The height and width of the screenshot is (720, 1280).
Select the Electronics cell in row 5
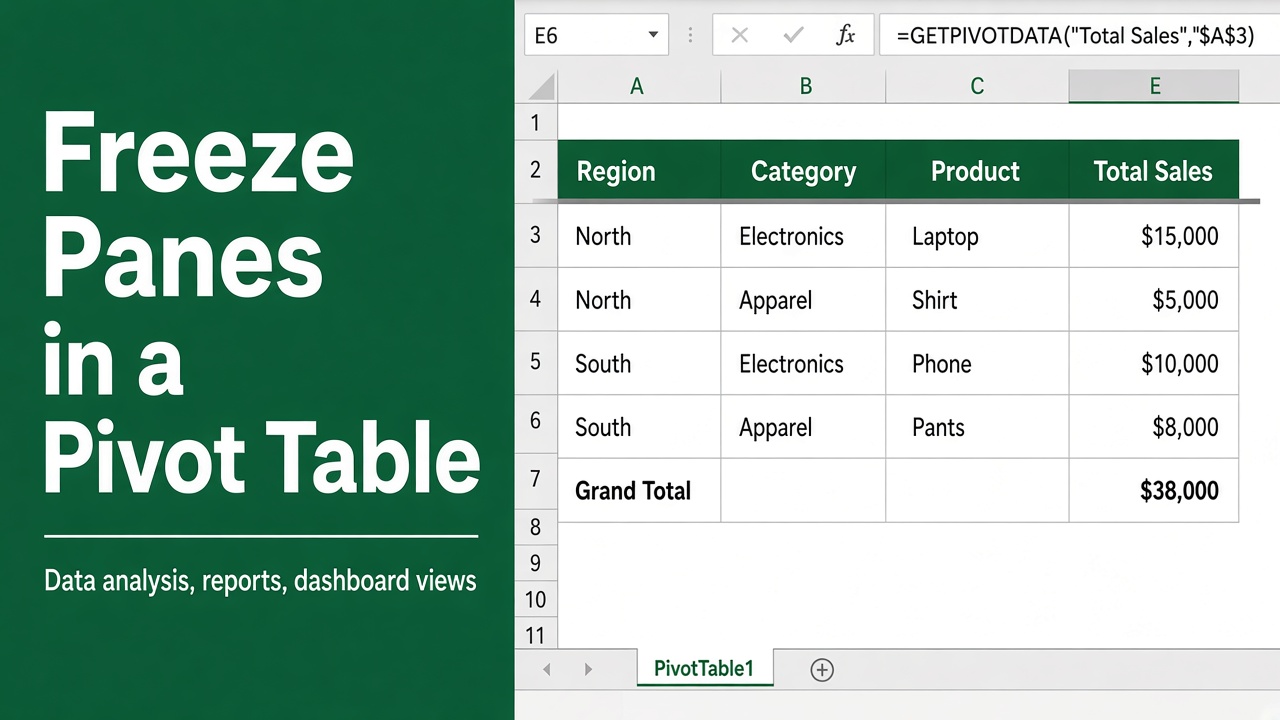(x=803, y=363)
